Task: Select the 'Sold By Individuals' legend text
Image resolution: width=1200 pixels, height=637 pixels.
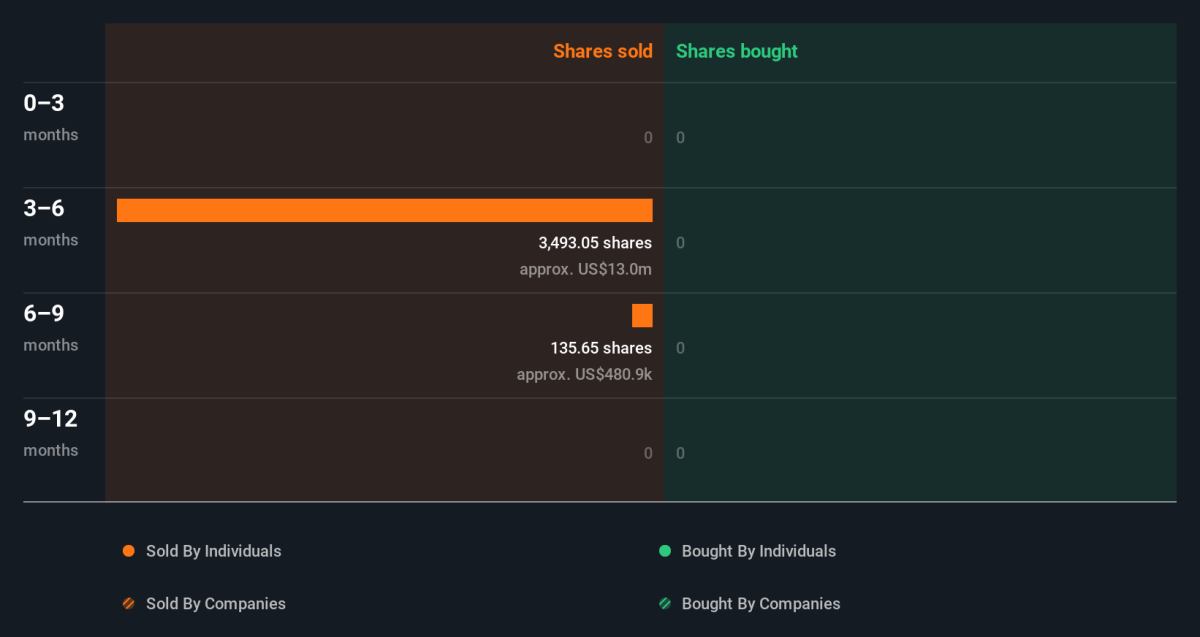Action: pos(213,551)
